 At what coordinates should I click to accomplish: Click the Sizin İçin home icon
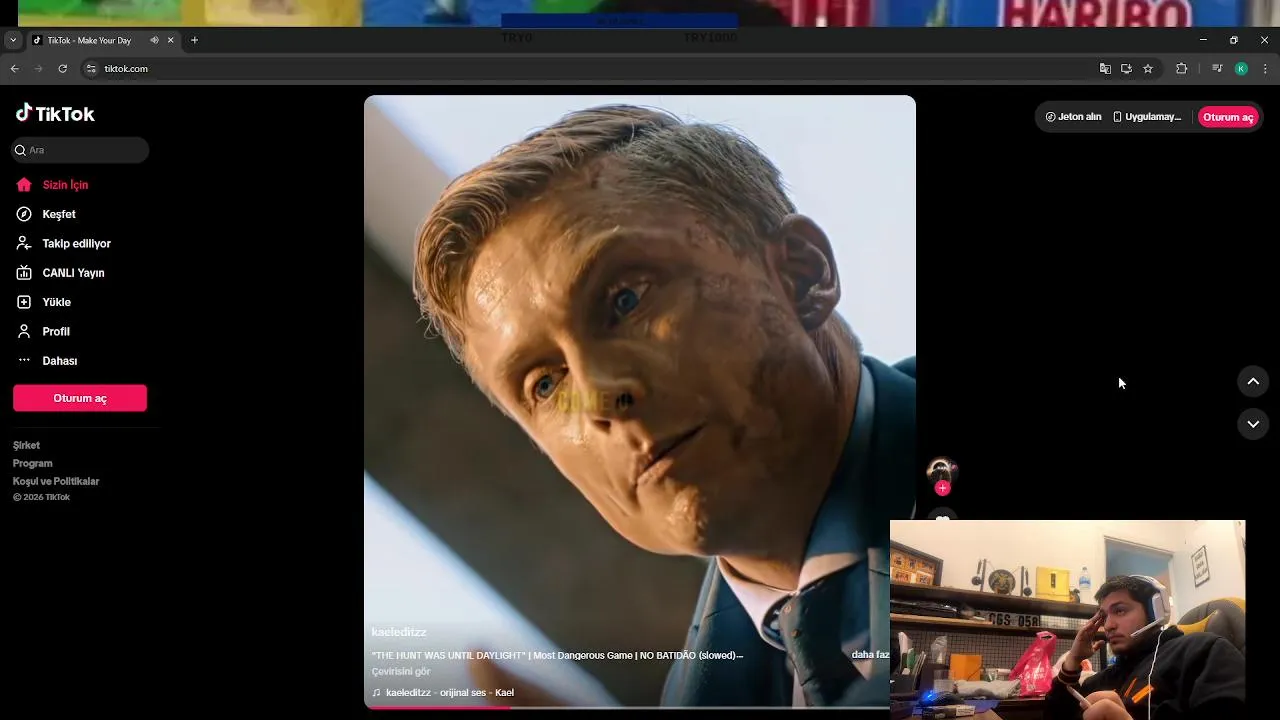pos(24,185)
